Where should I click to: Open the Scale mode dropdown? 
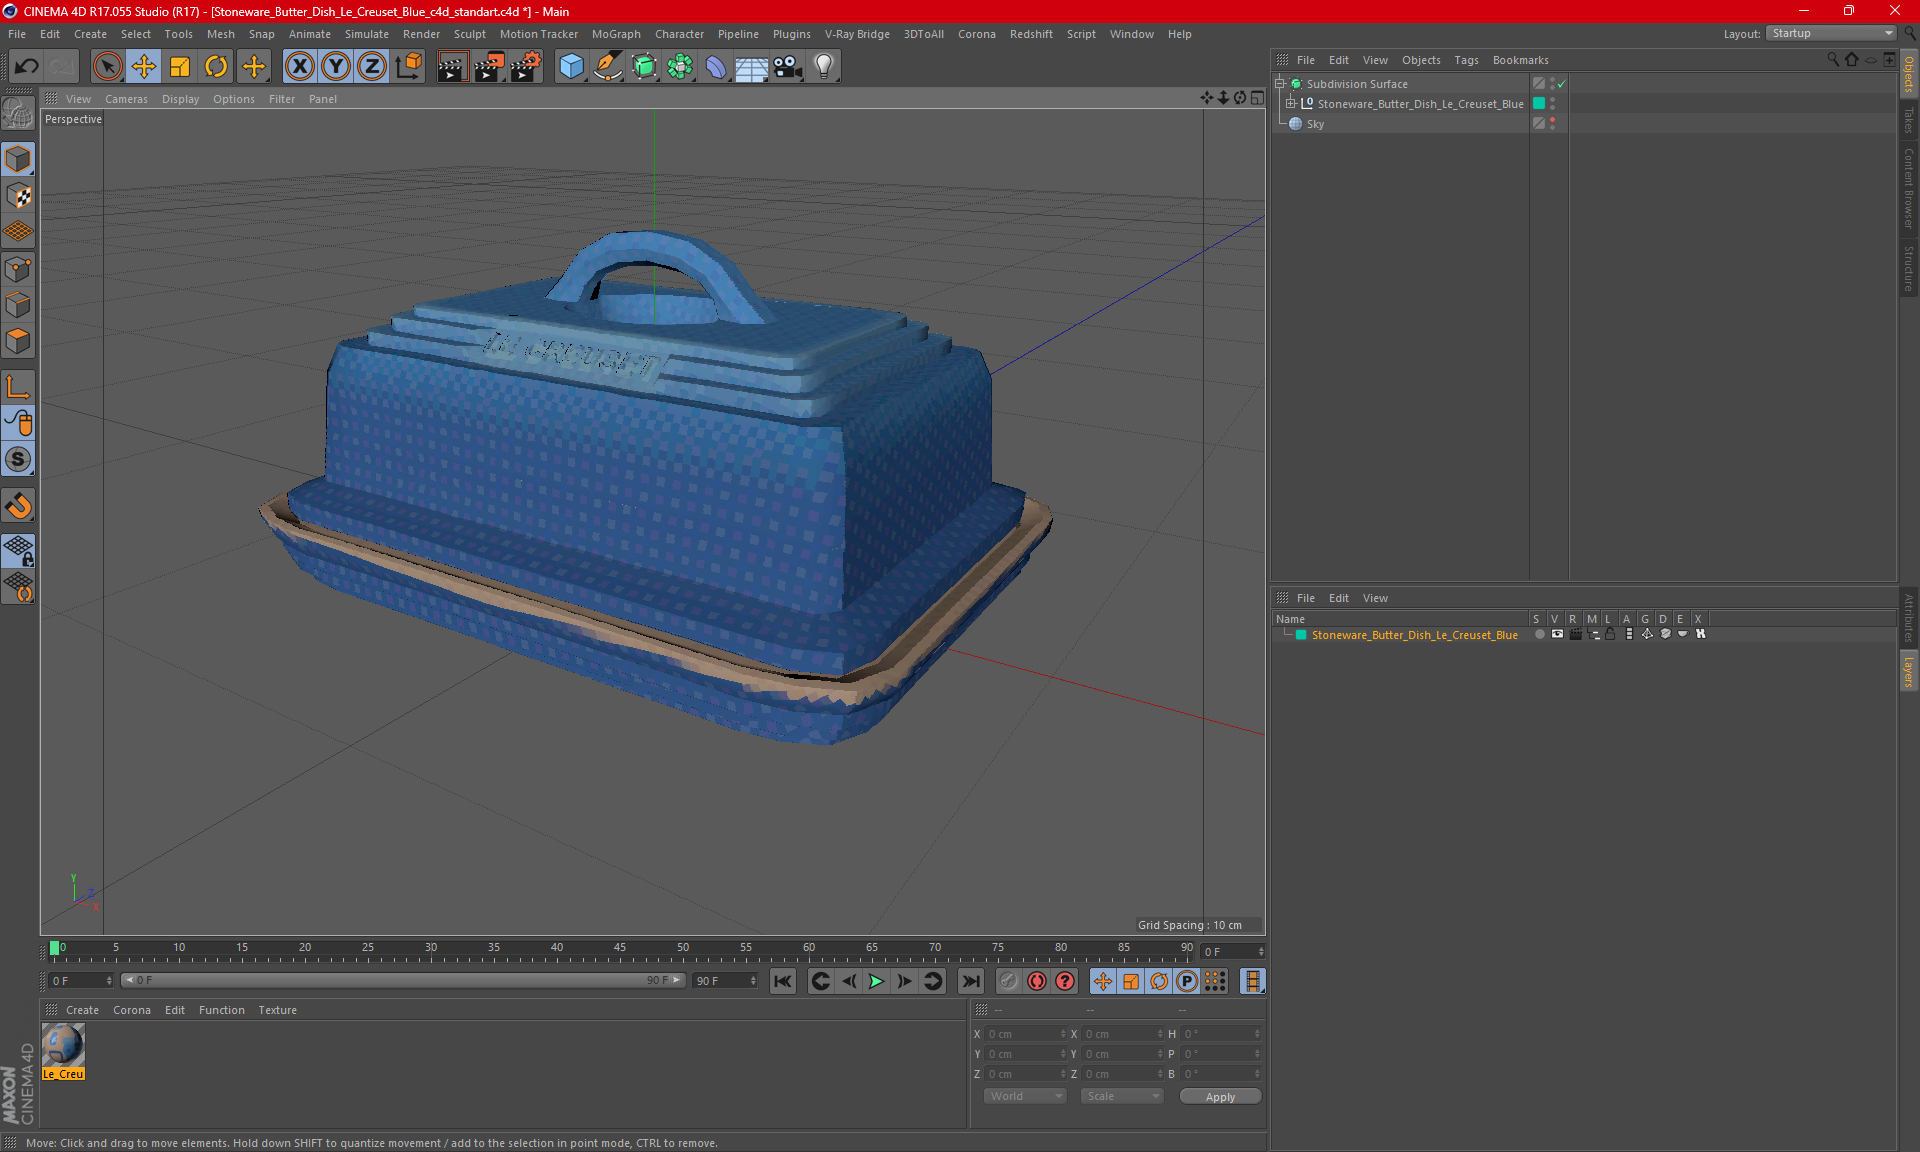[x=1122, y=1096]
